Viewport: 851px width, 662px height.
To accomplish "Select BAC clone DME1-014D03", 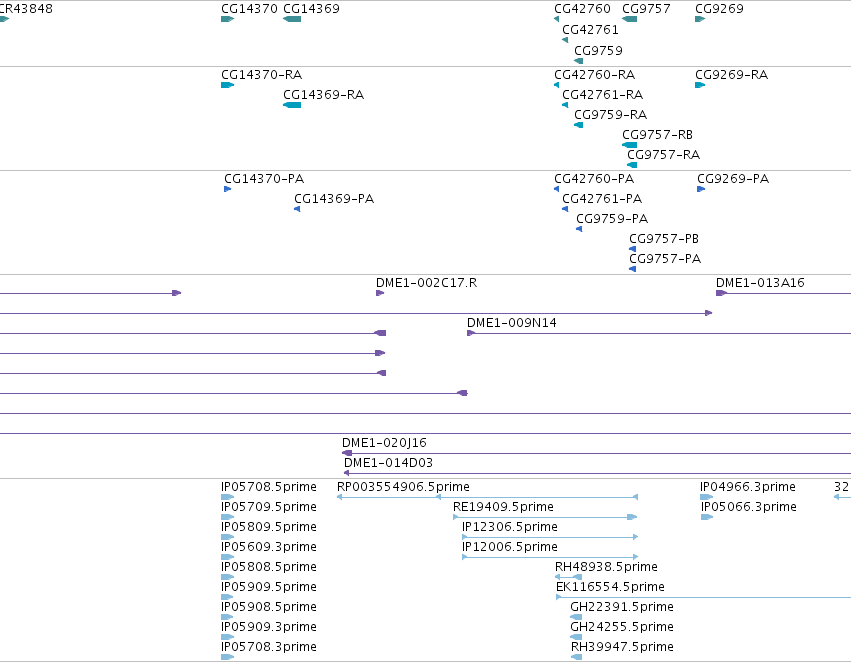I will [x=598, y=473].
